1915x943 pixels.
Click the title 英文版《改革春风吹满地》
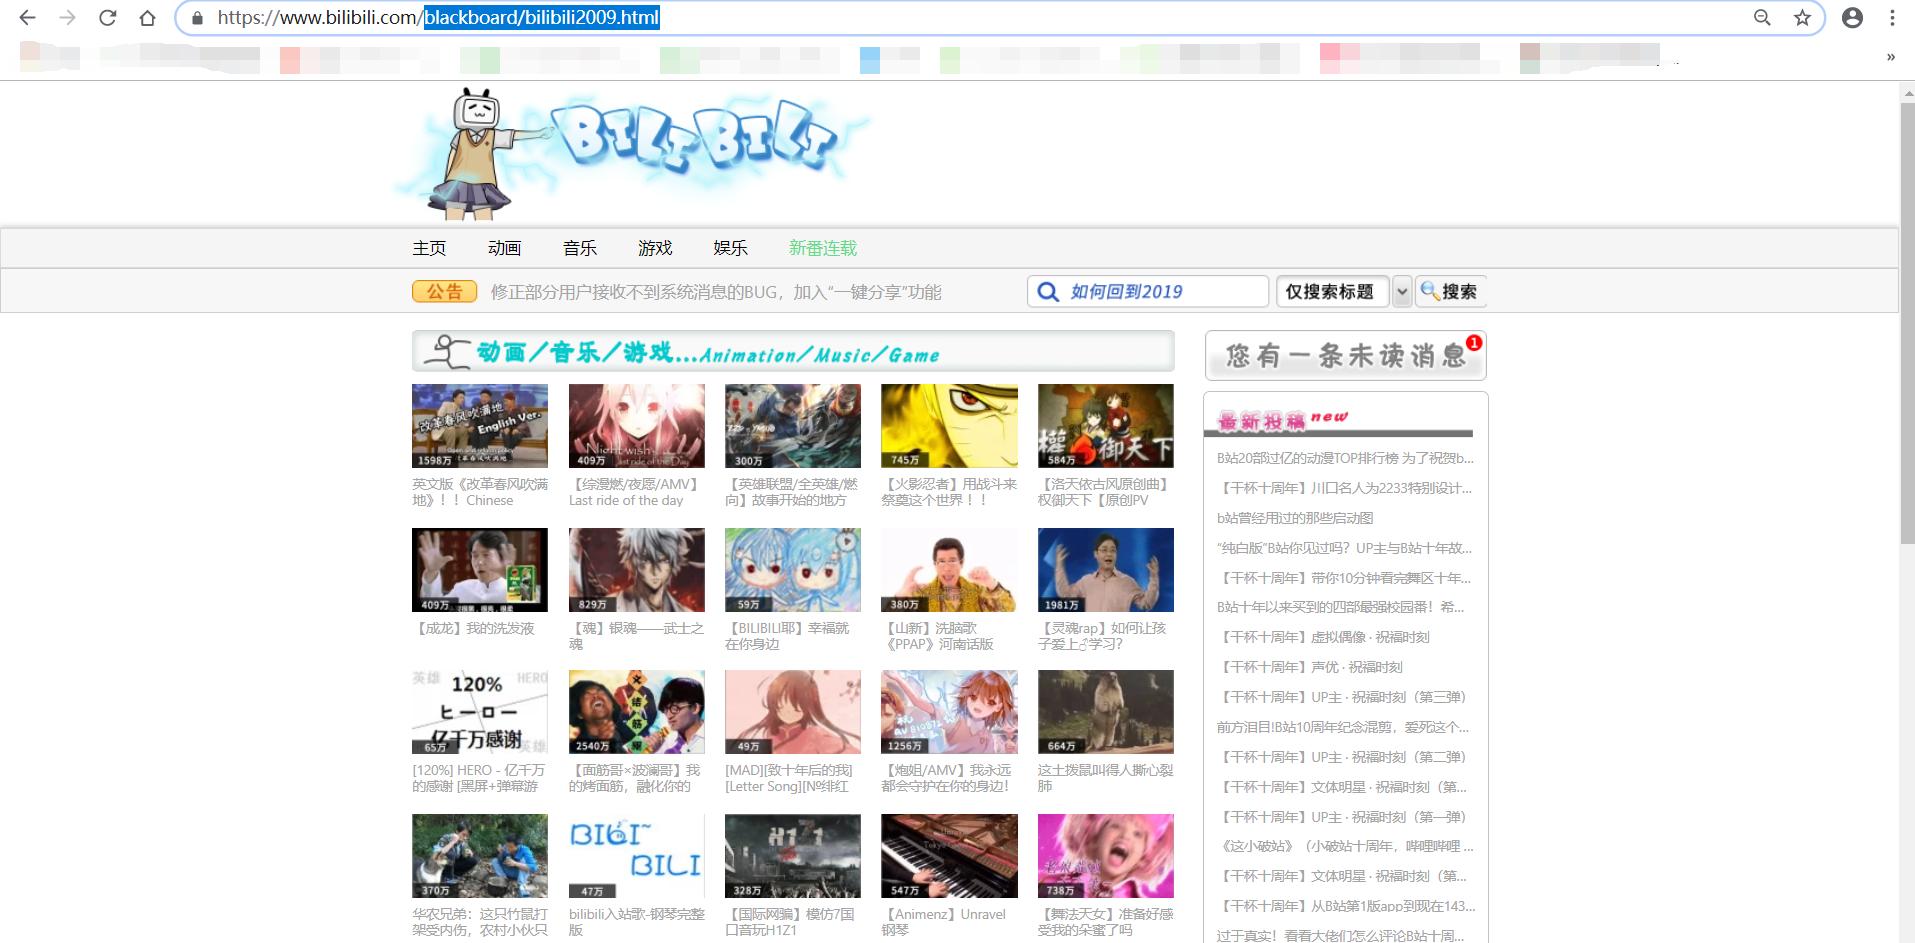[x=480, y=492]
